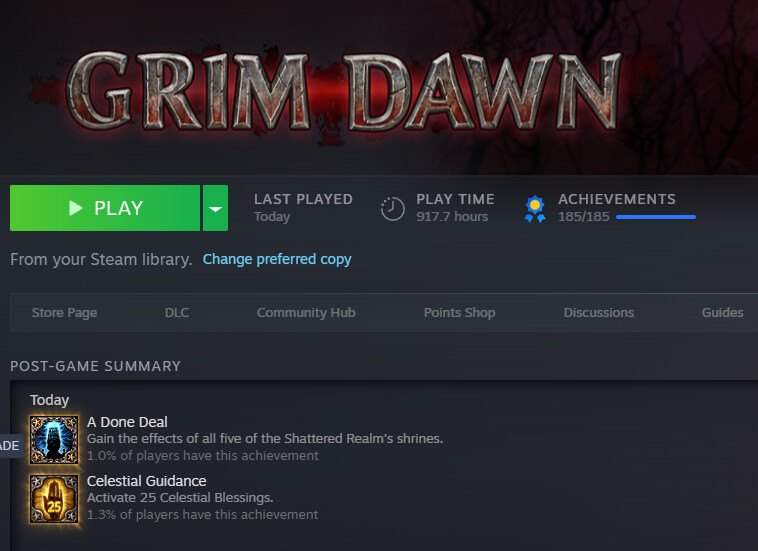Image resolution: width=758 pixels, height=551 pixels.
Task: Switch to the Community Hub tab
Action: [306, 312]
